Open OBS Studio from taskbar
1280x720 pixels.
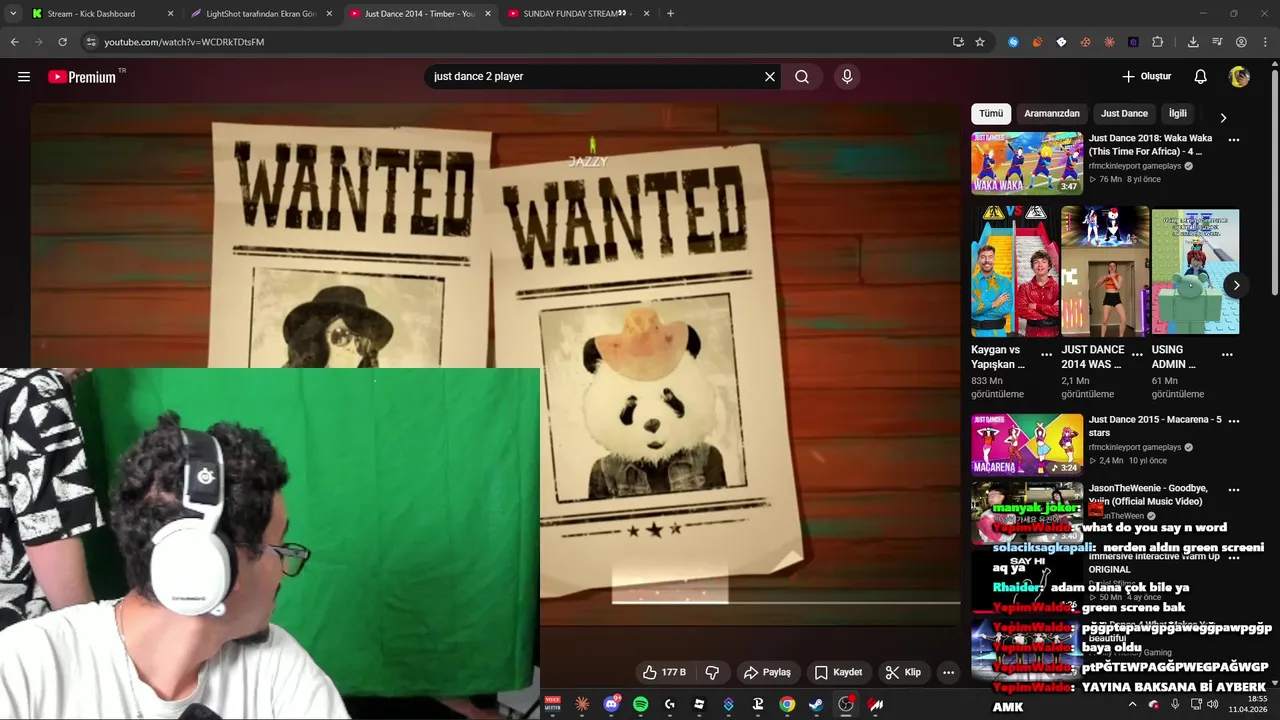coord(846,704)
